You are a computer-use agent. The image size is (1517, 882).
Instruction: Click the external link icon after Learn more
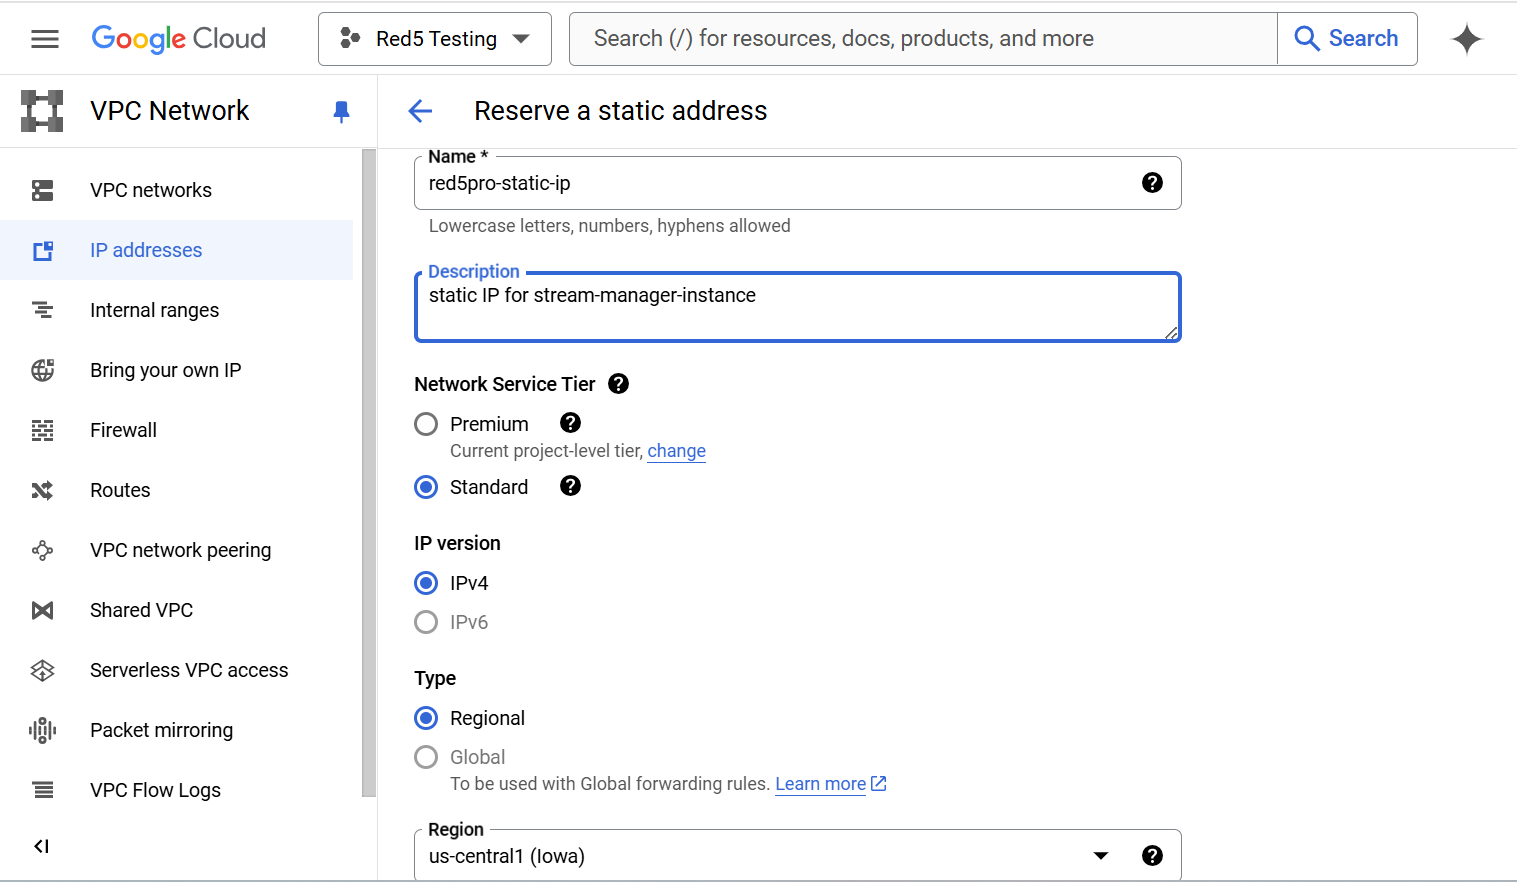[879, 784]
